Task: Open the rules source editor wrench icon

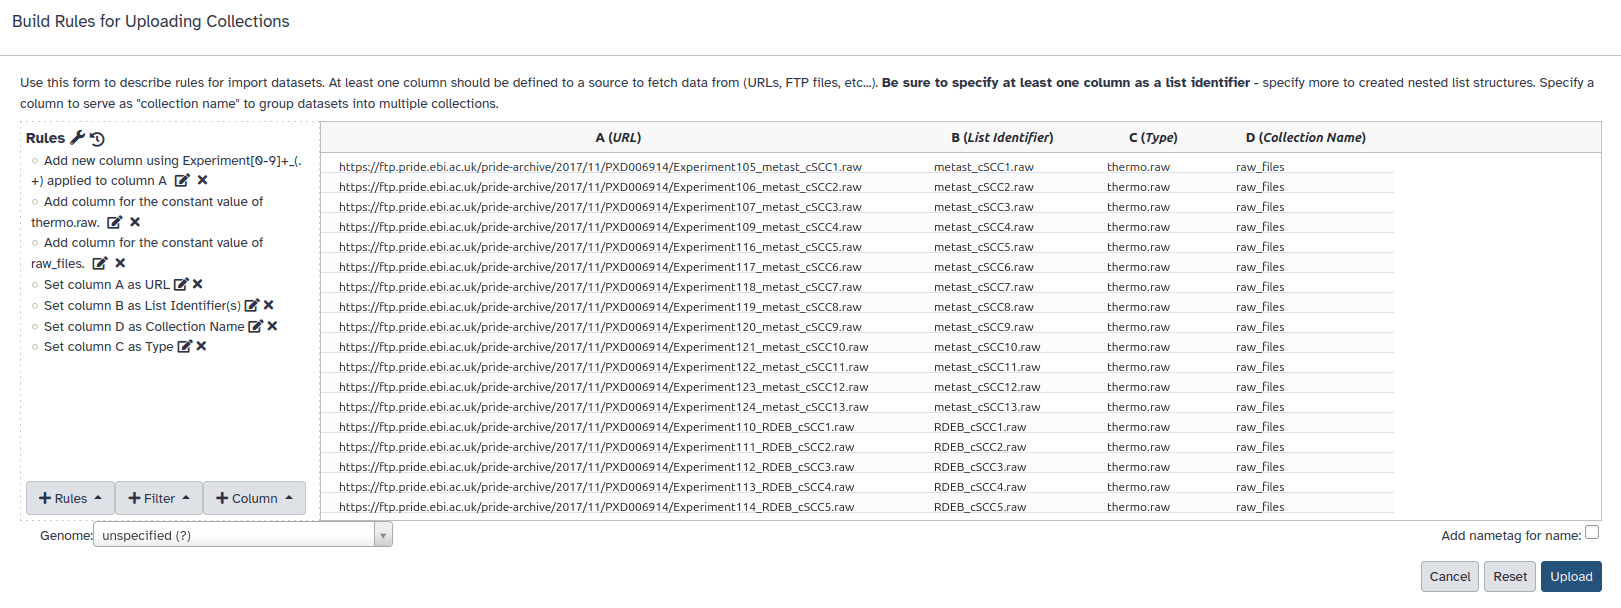Action: [77, 138]
